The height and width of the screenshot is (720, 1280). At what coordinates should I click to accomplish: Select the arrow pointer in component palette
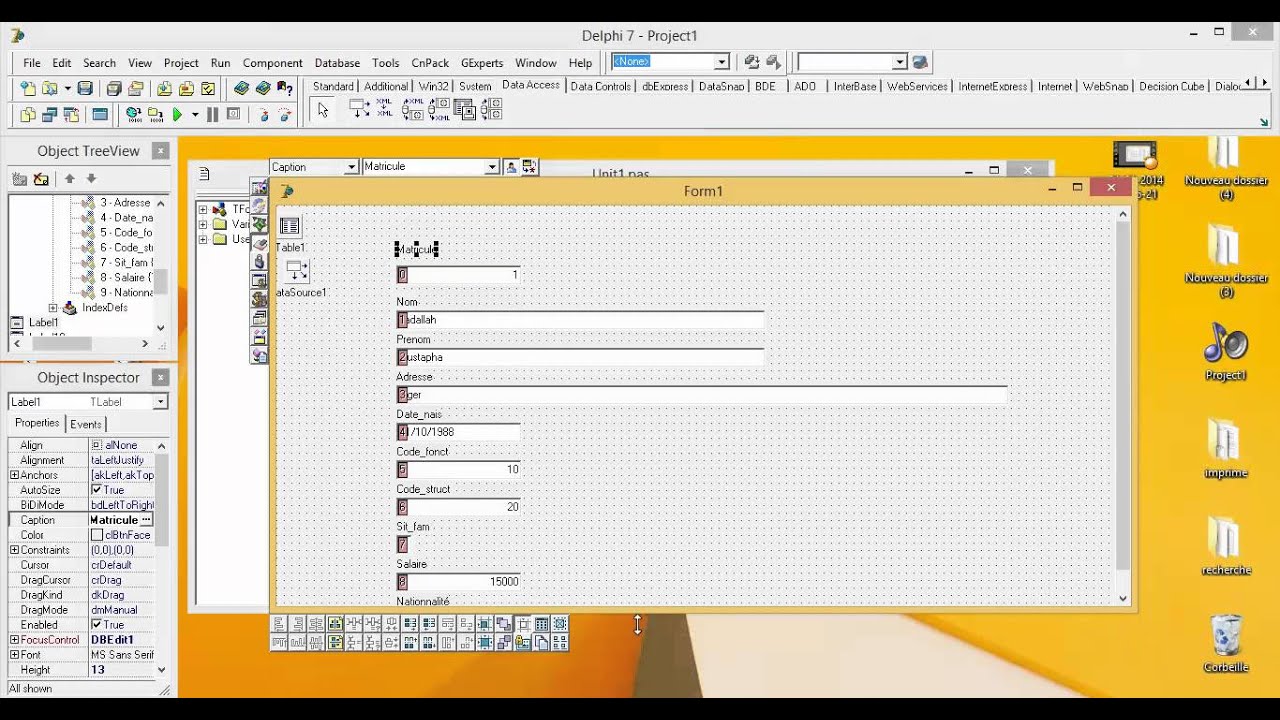tap(323, 110)
